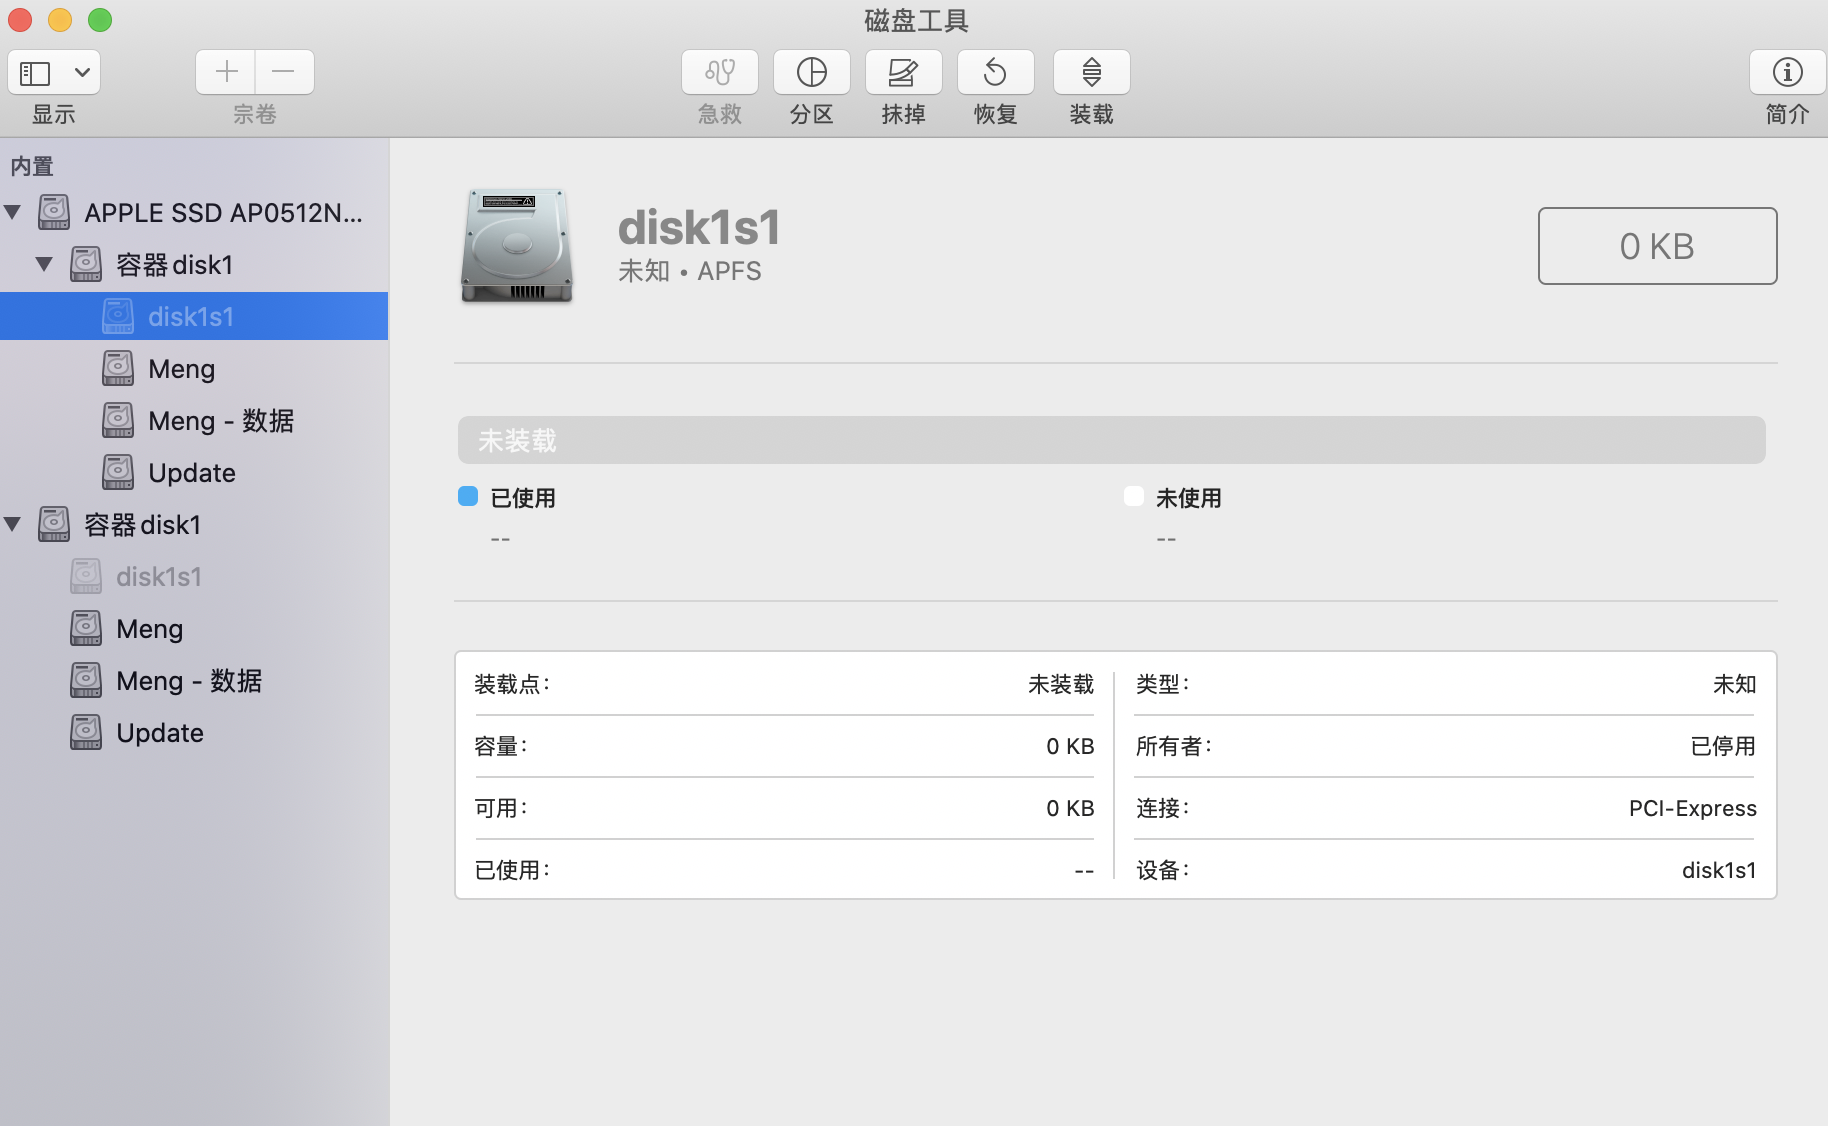This screenshot has height=1126, width=1828.
Task: Open the Info (简介) panel
Action: [1787, 72]
